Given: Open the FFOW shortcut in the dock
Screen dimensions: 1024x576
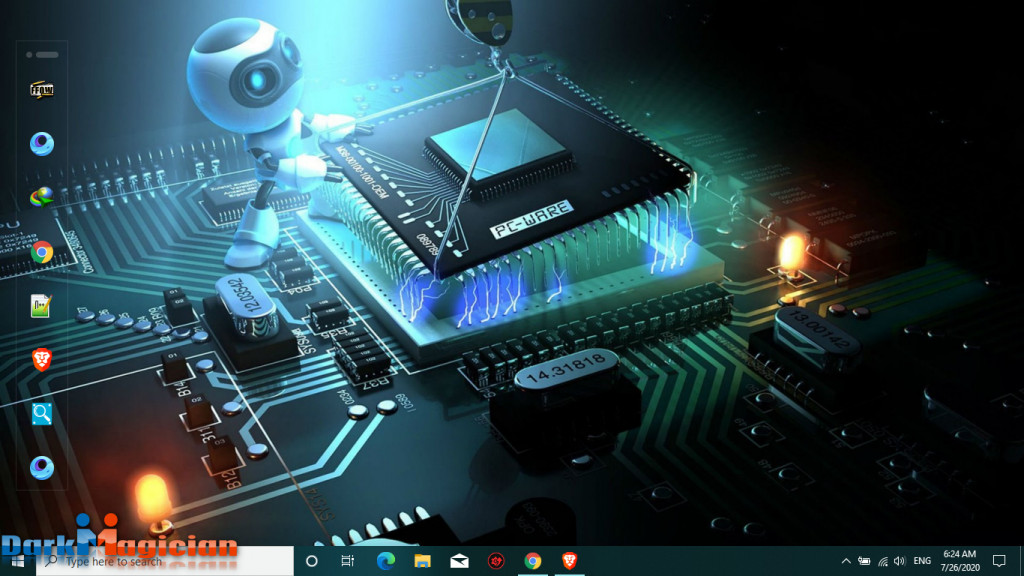Looking at the screenshot, I should [x=42, y=90].
